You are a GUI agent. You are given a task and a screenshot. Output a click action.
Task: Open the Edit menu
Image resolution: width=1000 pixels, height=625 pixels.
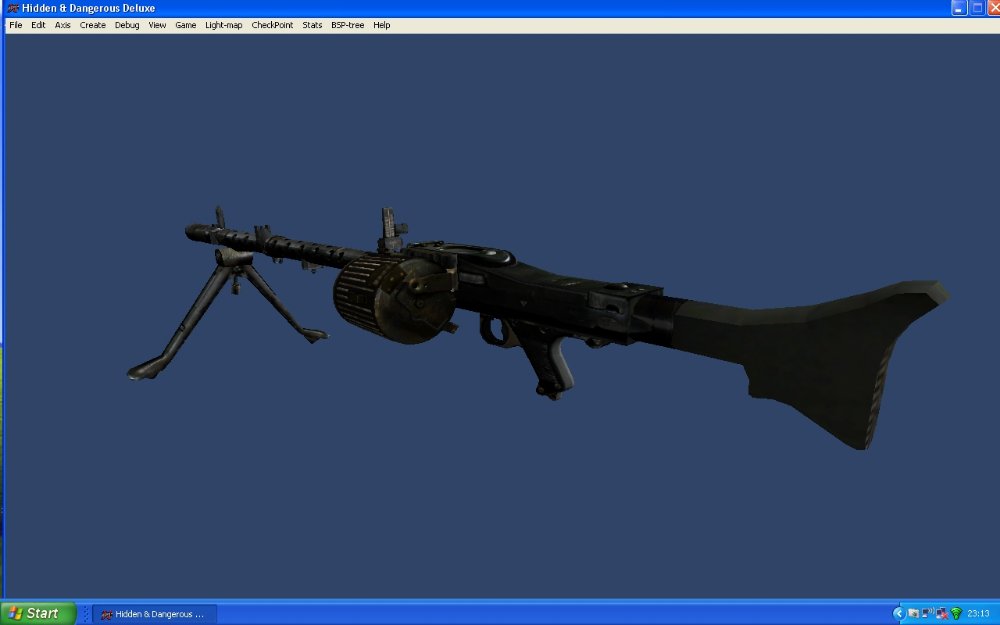(38, 25)
